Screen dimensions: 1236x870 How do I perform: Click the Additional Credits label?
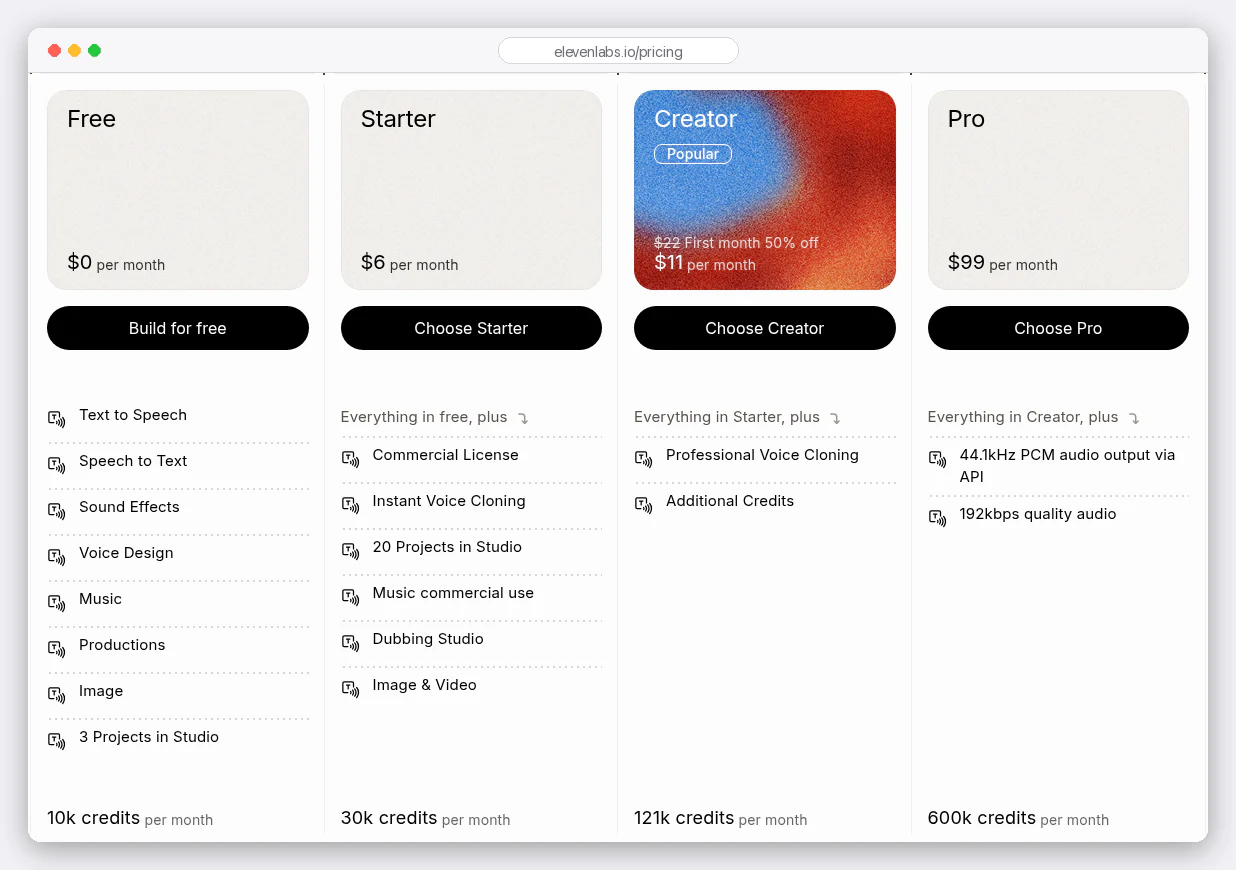pos(730,501)
